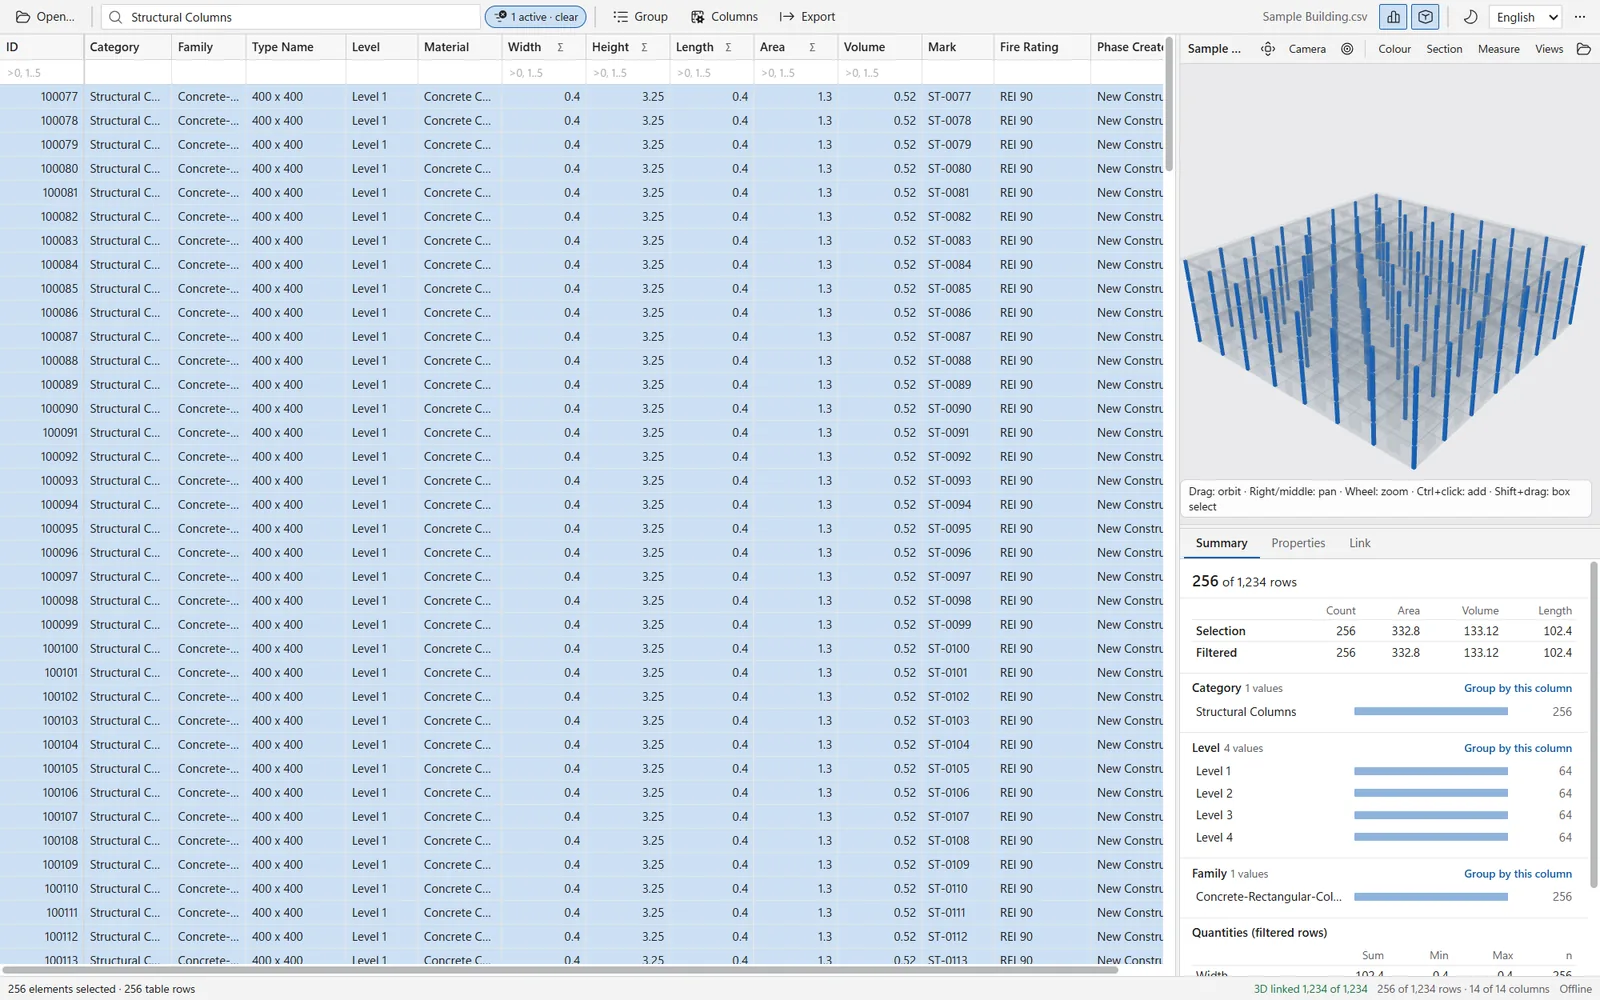
Task: Open the Columns chooser
Action: (x=725, y=17)
